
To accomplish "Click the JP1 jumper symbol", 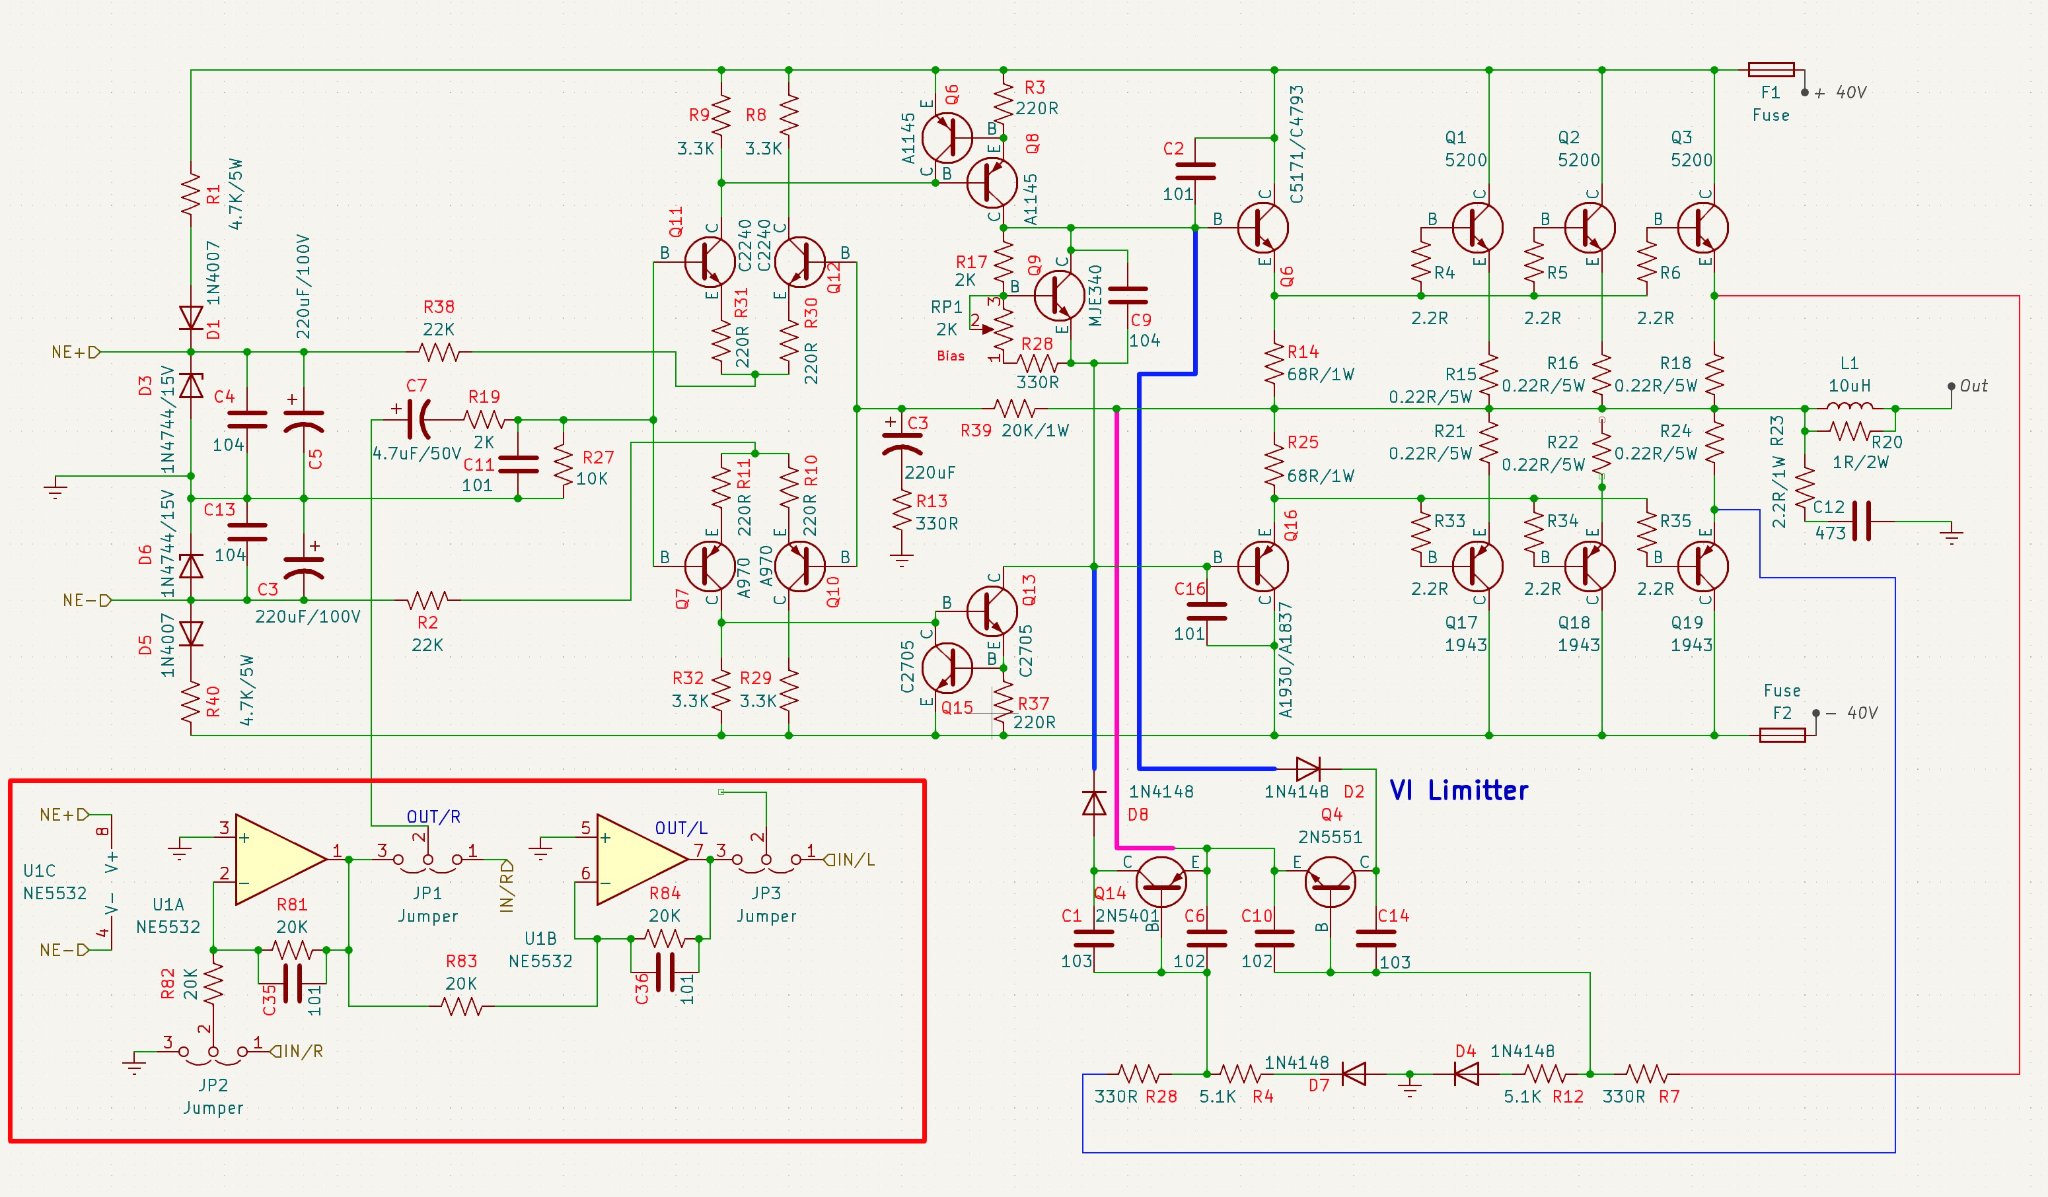I will point(428,859).
